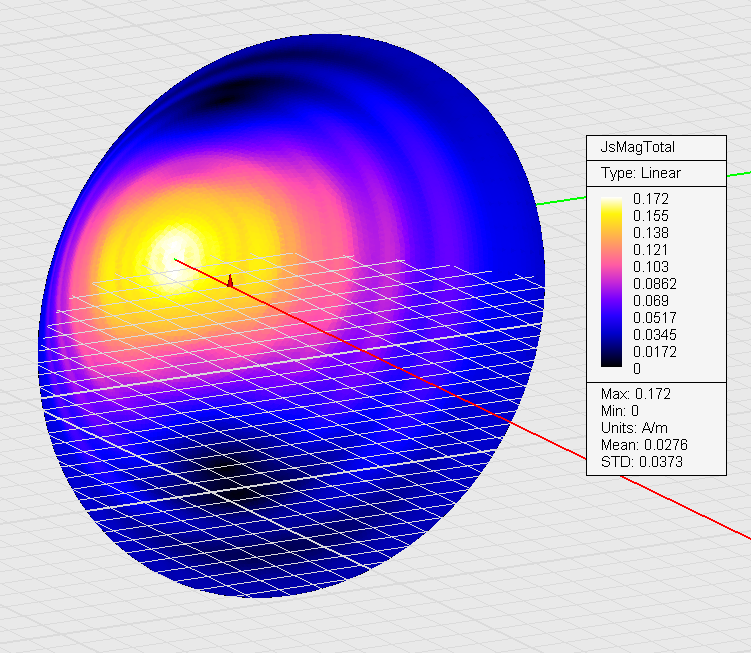The image size is (751, 653).
Task: Select the 0.155 scale value
Action: [x=650, y=216]
